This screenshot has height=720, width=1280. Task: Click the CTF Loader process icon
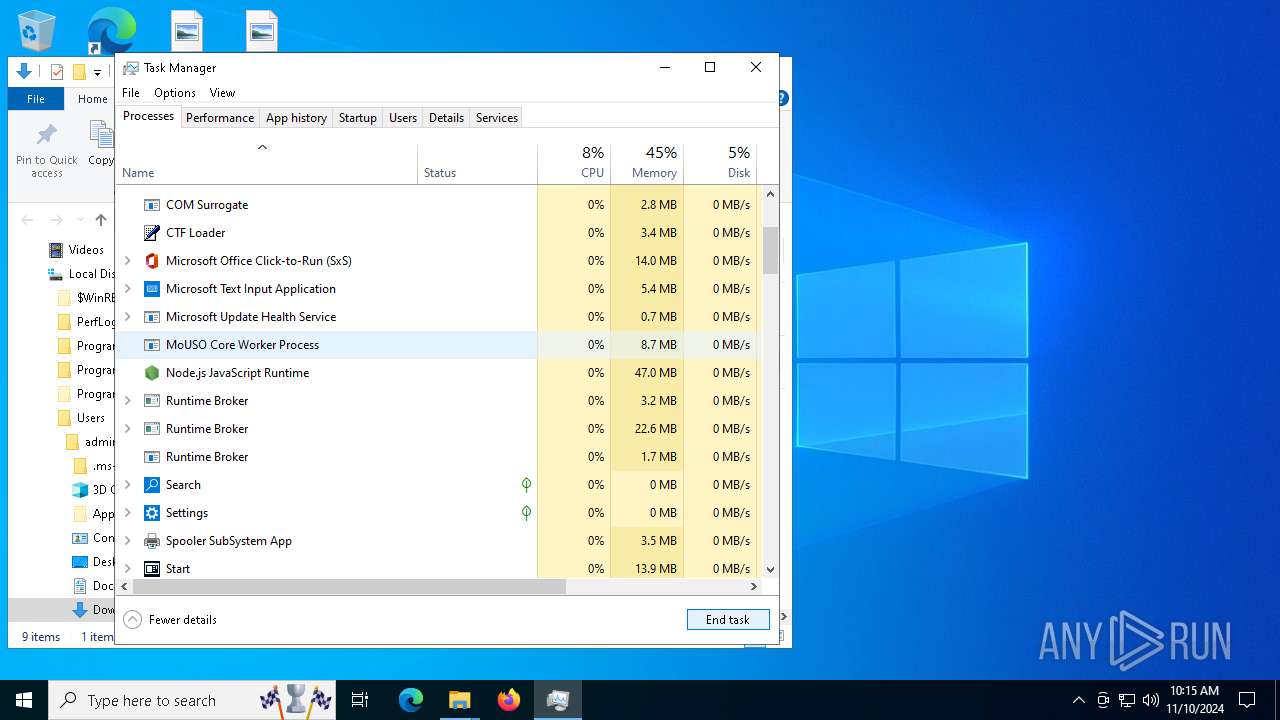click(152, 233)
